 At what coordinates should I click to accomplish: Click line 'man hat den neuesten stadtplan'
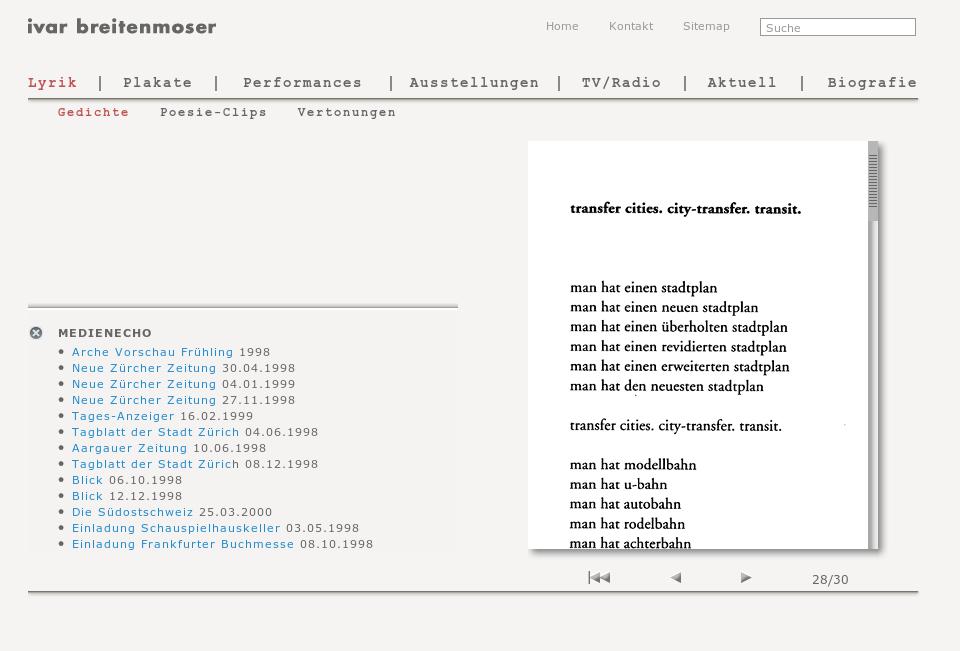click(666, 386)
